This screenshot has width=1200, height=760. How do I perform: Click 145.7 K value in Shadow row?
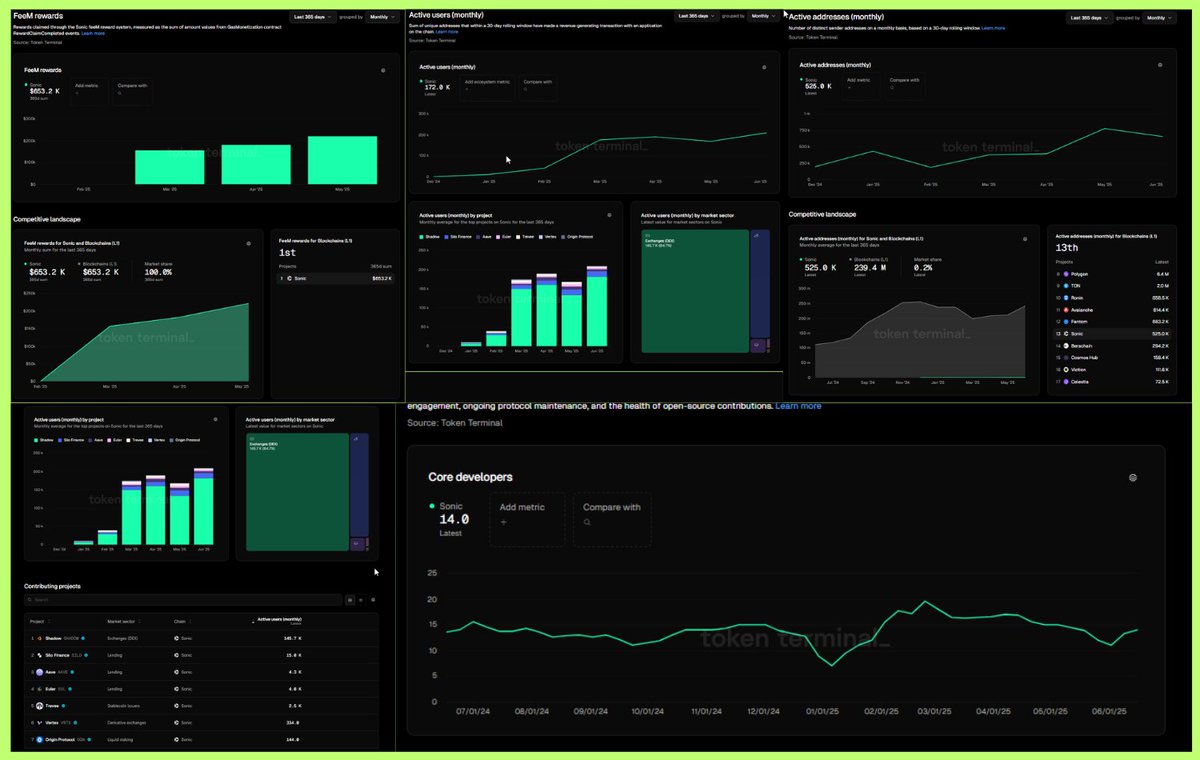pyautogui.click(x=292, y=637)
